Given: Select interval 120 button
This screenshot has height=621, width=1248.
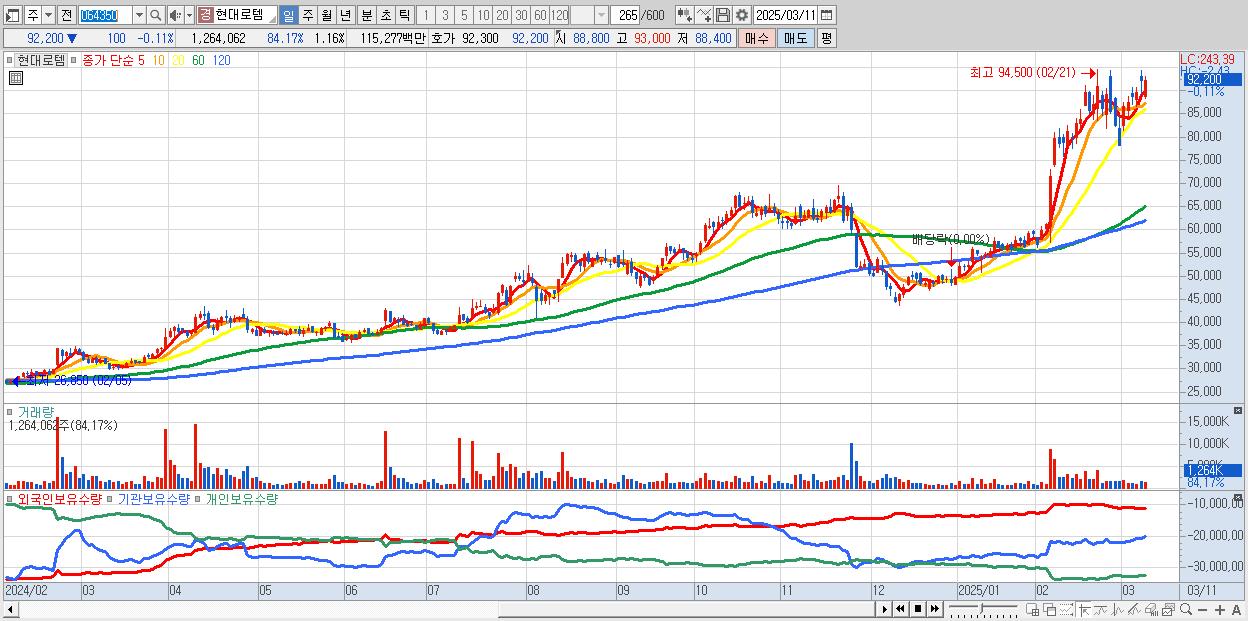Looking at the screenshot, I should point(560,15).
